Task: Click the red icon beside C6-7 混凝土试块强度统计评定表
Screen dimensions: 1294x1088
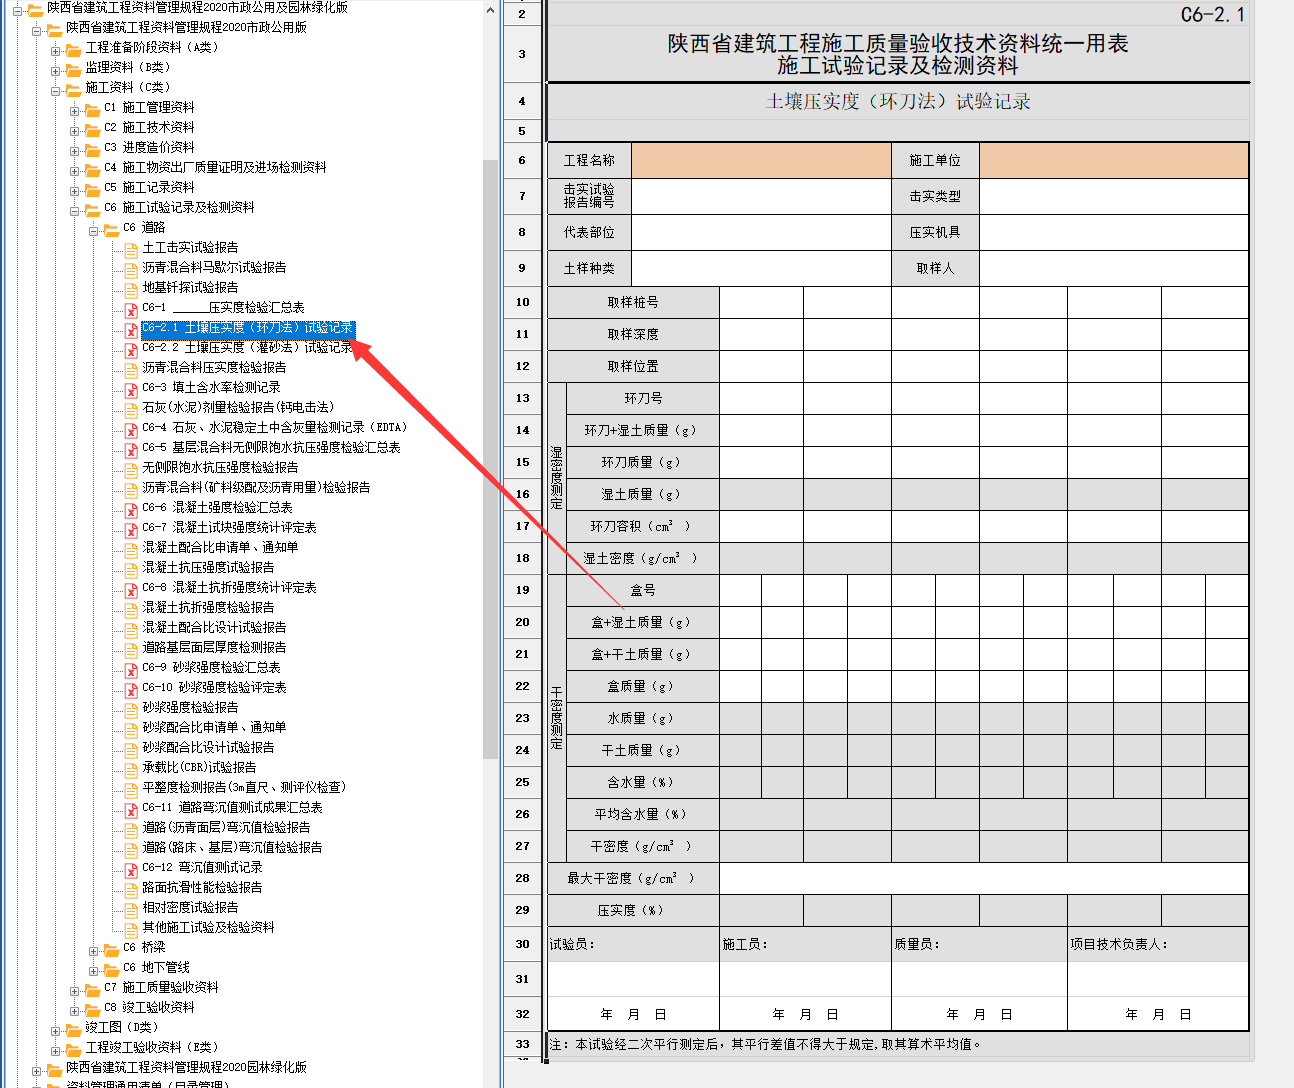Action: click(131, 529)
